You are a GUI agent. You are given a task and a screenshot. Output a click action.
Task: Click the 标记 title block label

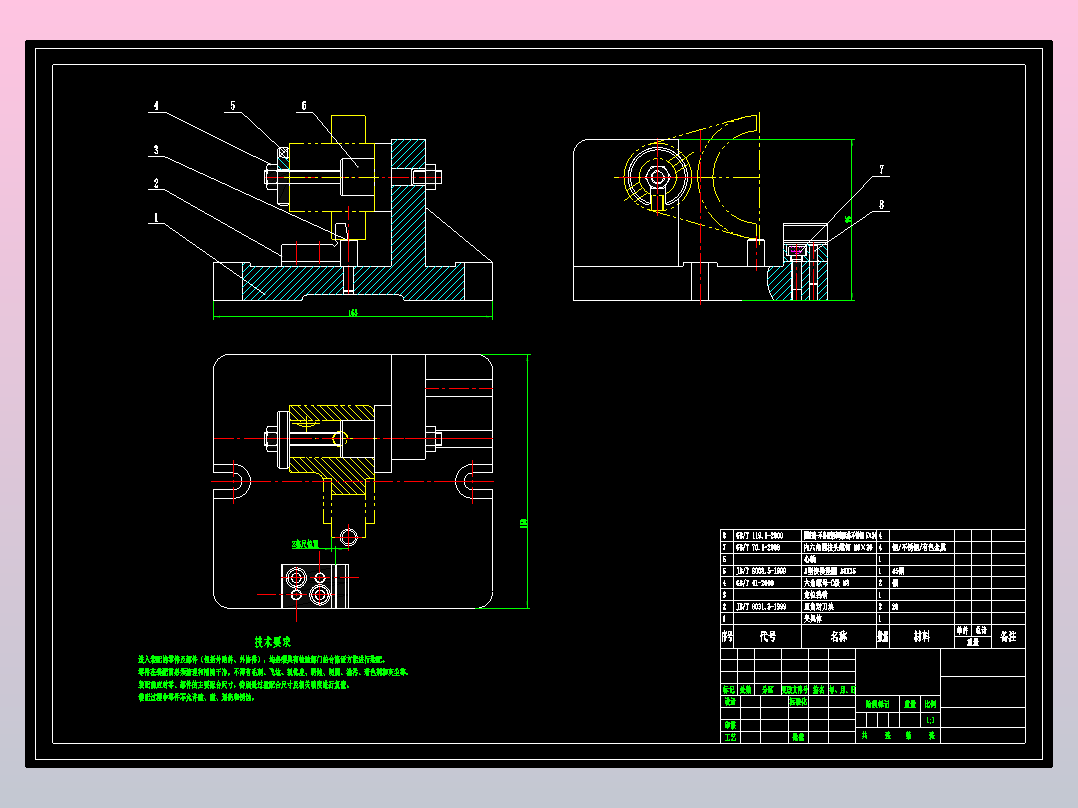point(729,689)
